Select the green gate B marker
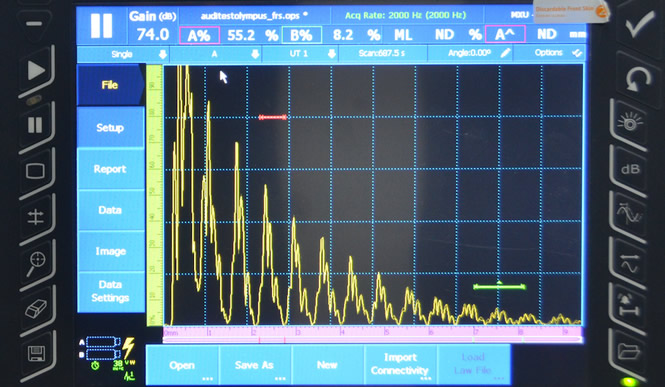 500,287
